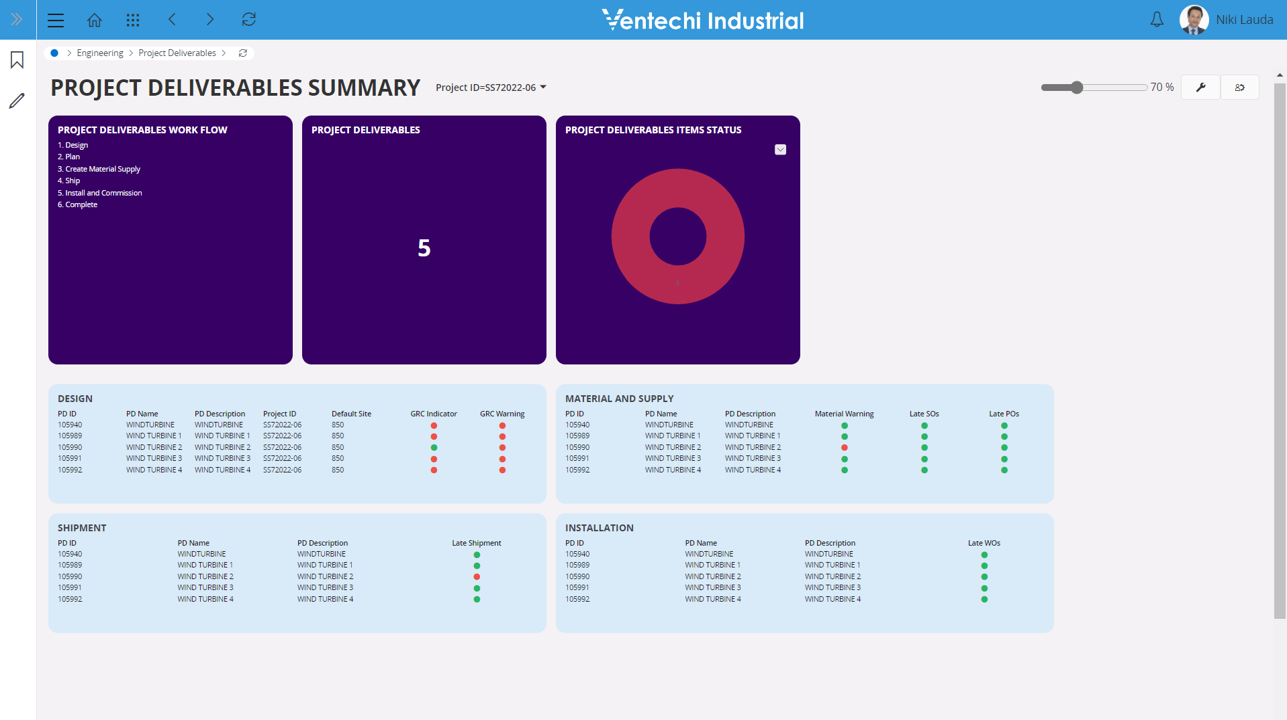Select the Project Deliverables breadcrumb
The width and height of the screenshot is (1287, 720).
177,53
